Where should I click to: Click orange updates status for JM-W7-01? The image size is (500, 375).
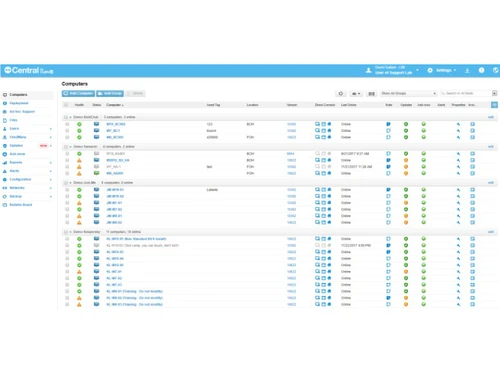click(x=406, y=203)
